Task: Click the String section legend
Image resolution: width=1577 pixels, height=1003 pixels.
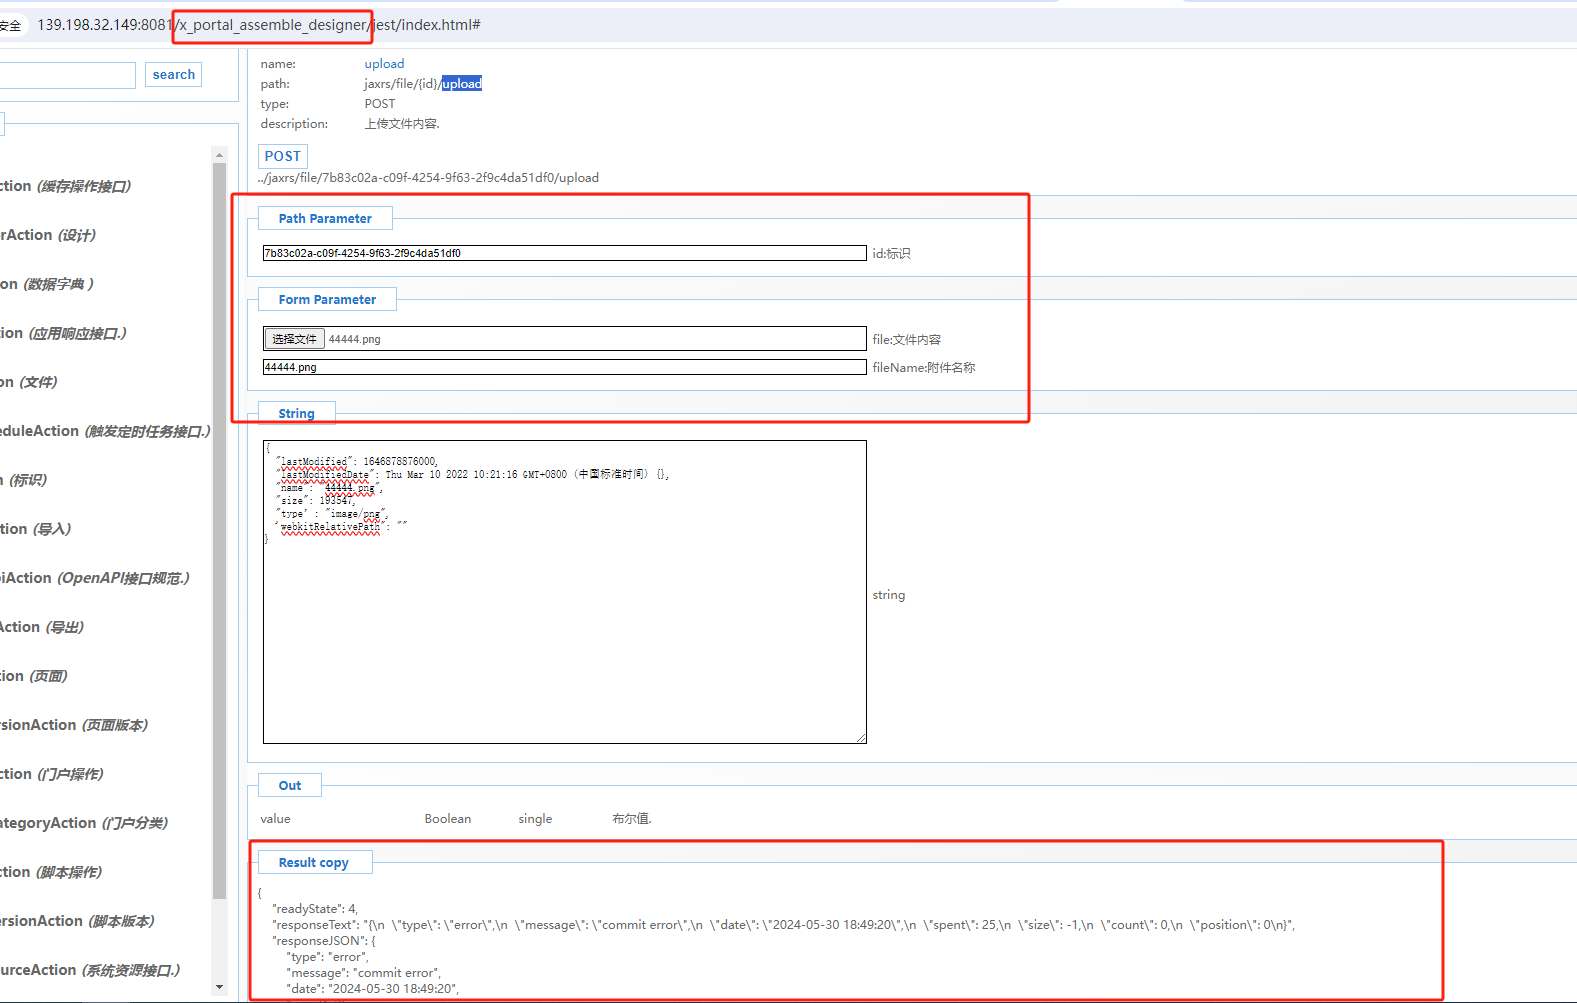Action: pyautogui.click(x=296, y=413)
